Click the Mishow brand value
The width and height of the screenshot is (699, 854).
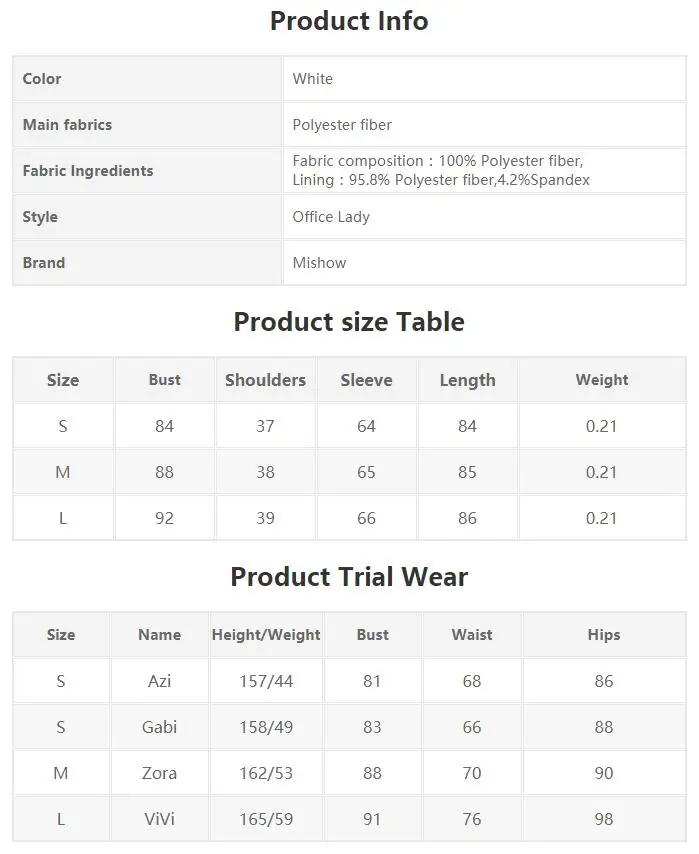click(319, 263)
